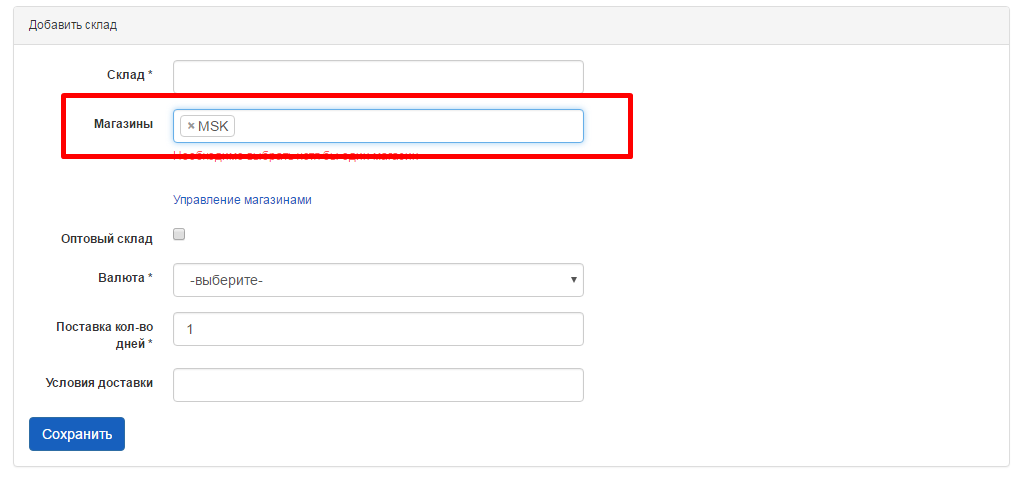Focus the Склад name input field
This screenshot has width=1022, height=478.
point(378,77)
